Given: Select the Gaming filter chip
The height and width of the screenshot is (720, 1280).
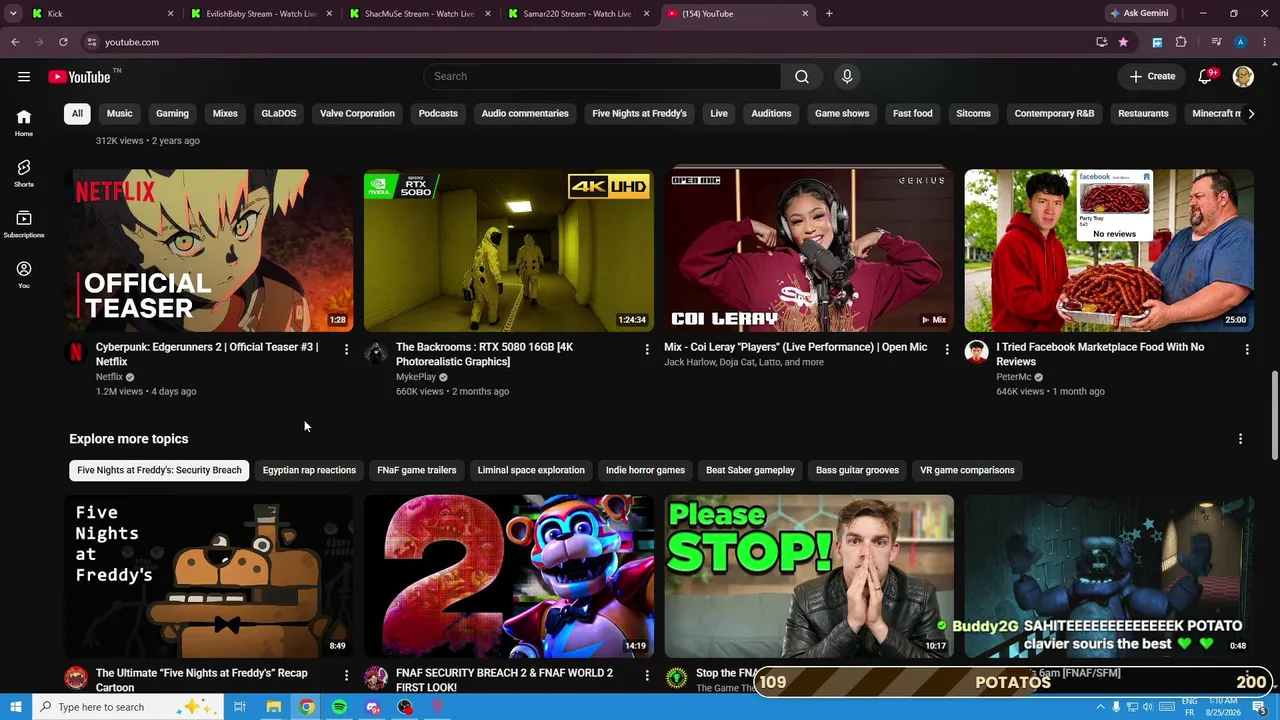Looking at the screenshot, I should pyautogui.click(x=172, y=114).
